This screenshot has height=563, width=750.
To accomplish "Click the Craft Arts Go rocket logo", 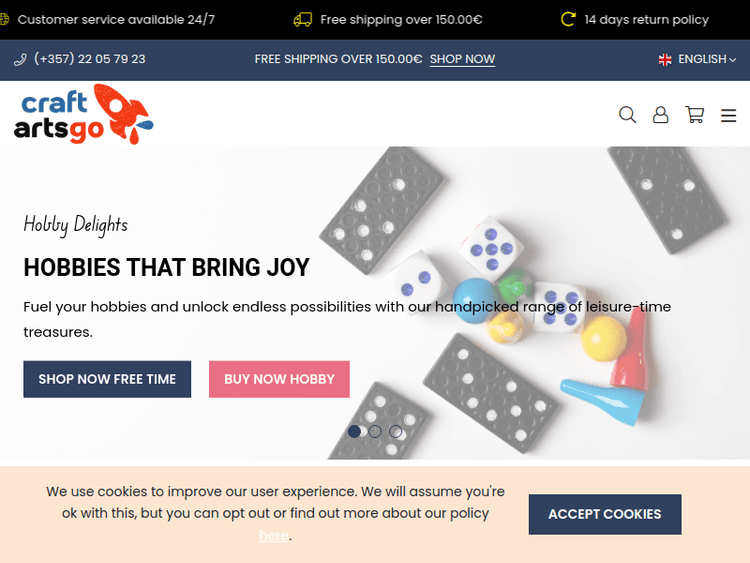I will 84,114.
